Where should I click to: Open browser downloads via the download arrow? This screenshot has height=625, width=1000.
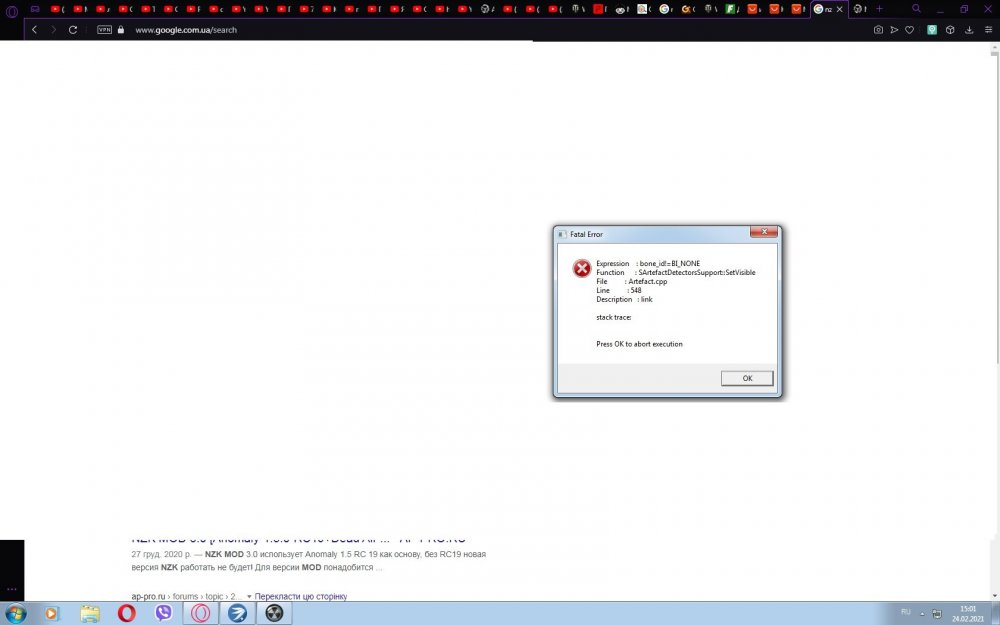[x=969, y=29]
